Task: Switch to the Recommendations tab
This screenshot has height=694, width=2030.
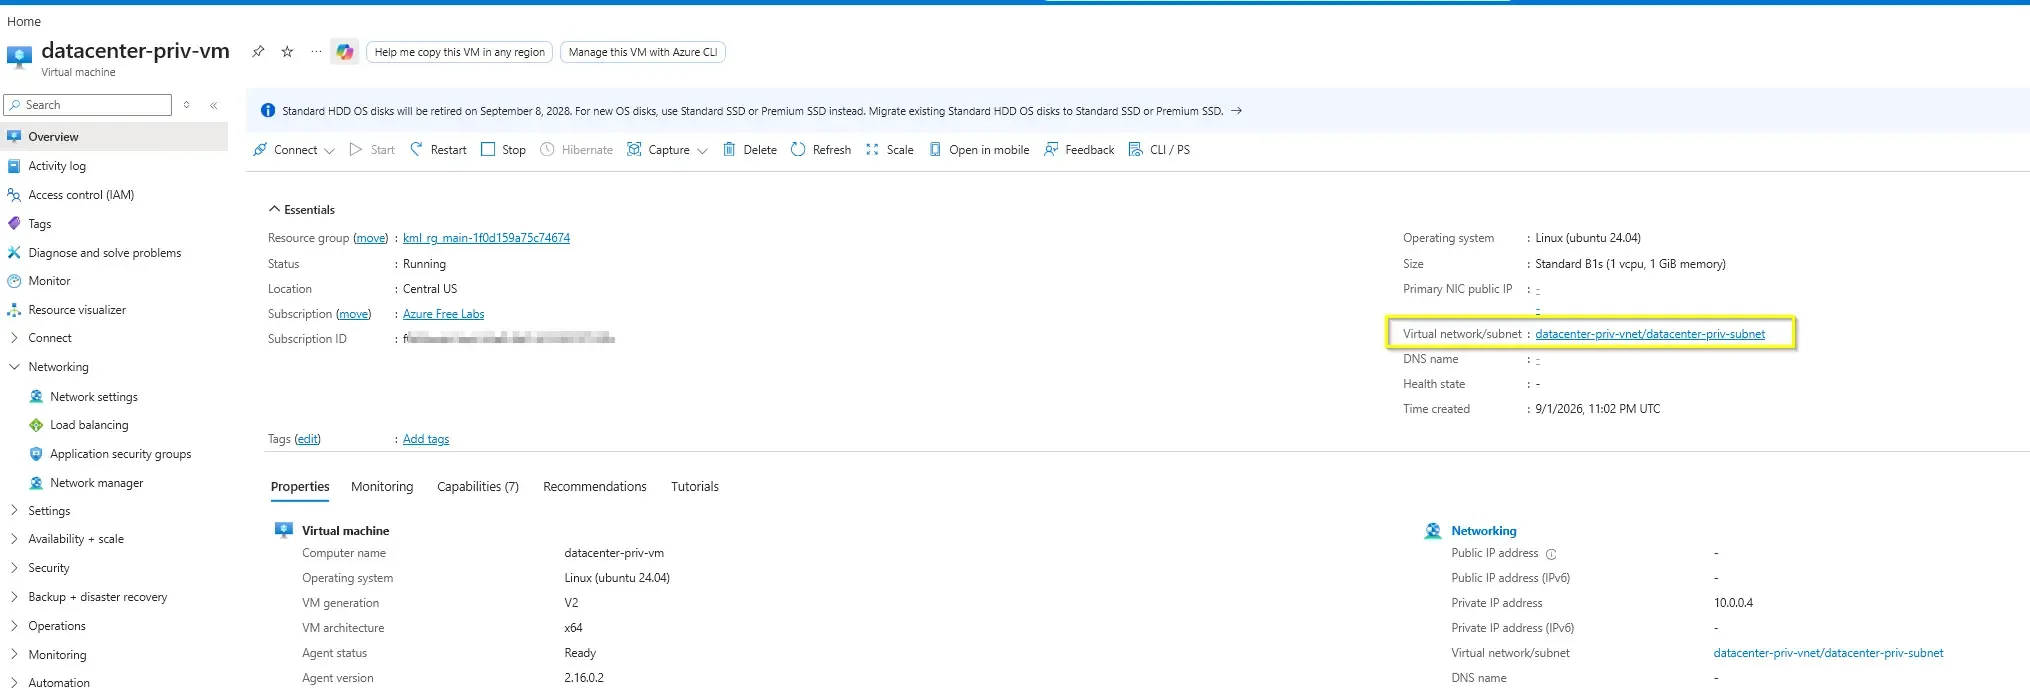Action: click(x=595, y=487)
